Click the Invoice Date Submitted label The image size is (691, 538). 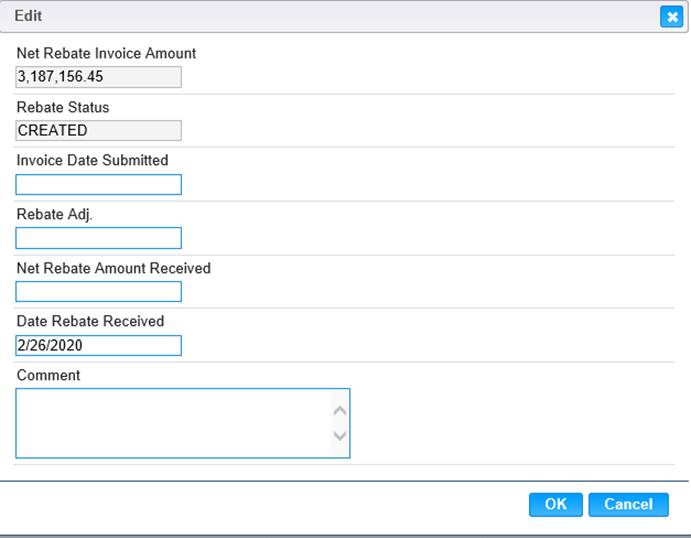tap(93, 160)
